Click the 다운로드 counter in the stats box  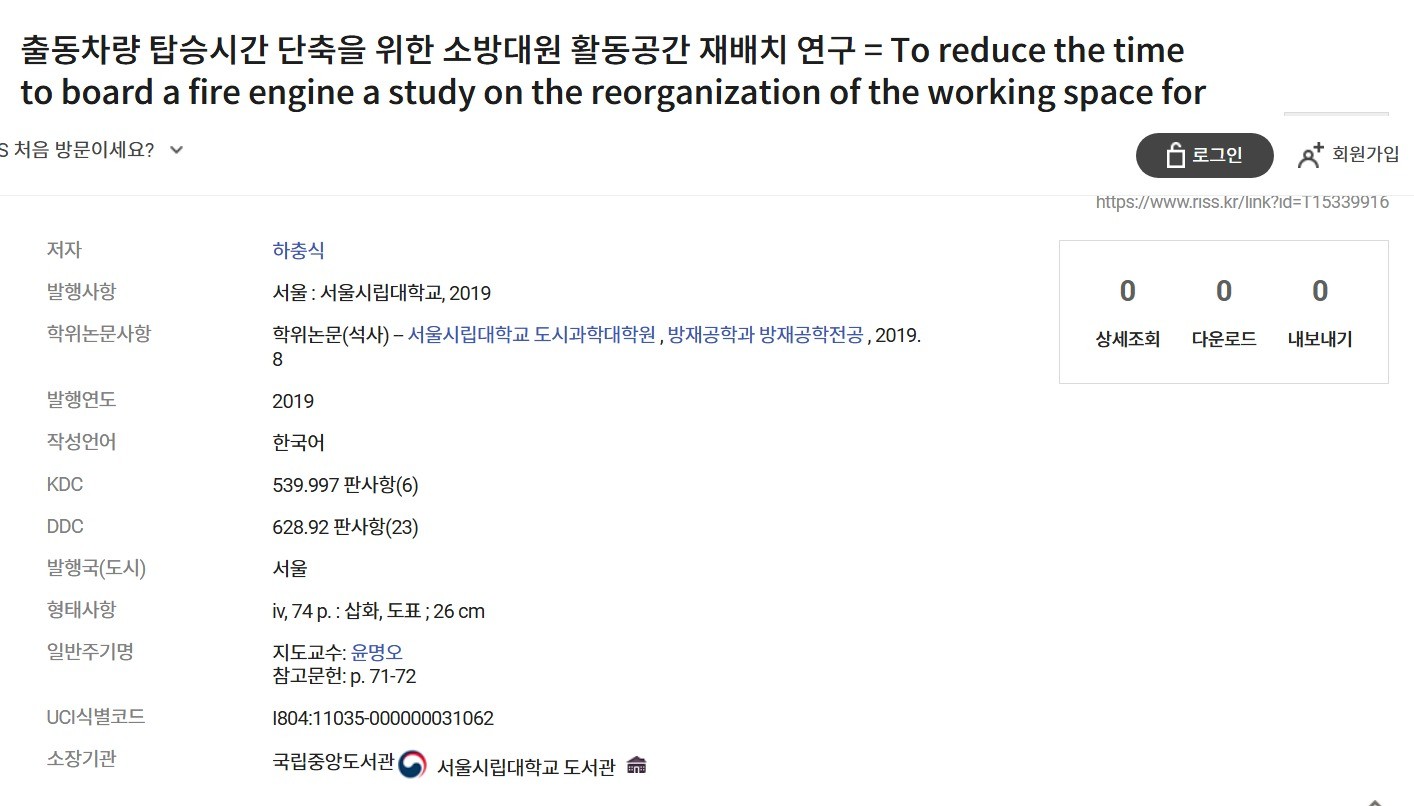tap(1223, 340)
